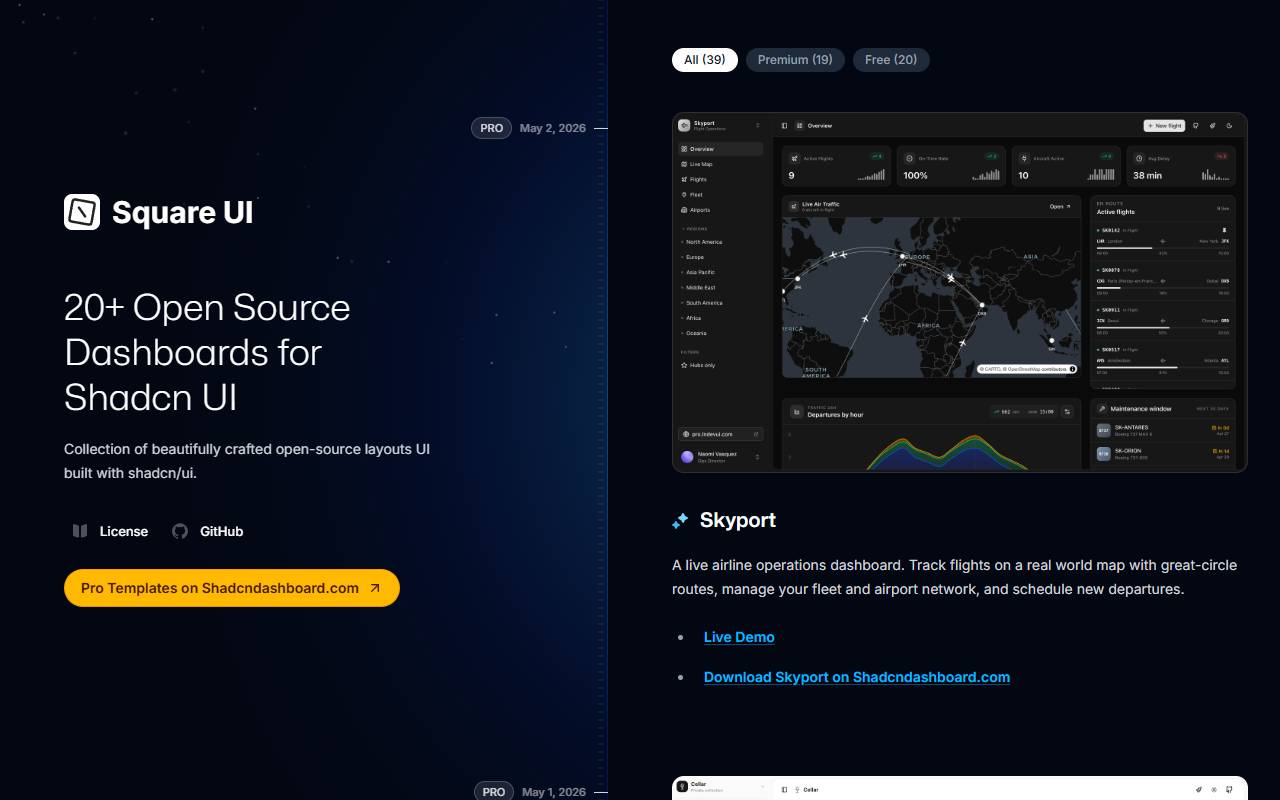Click the Square UI title text

pos(182,212)
